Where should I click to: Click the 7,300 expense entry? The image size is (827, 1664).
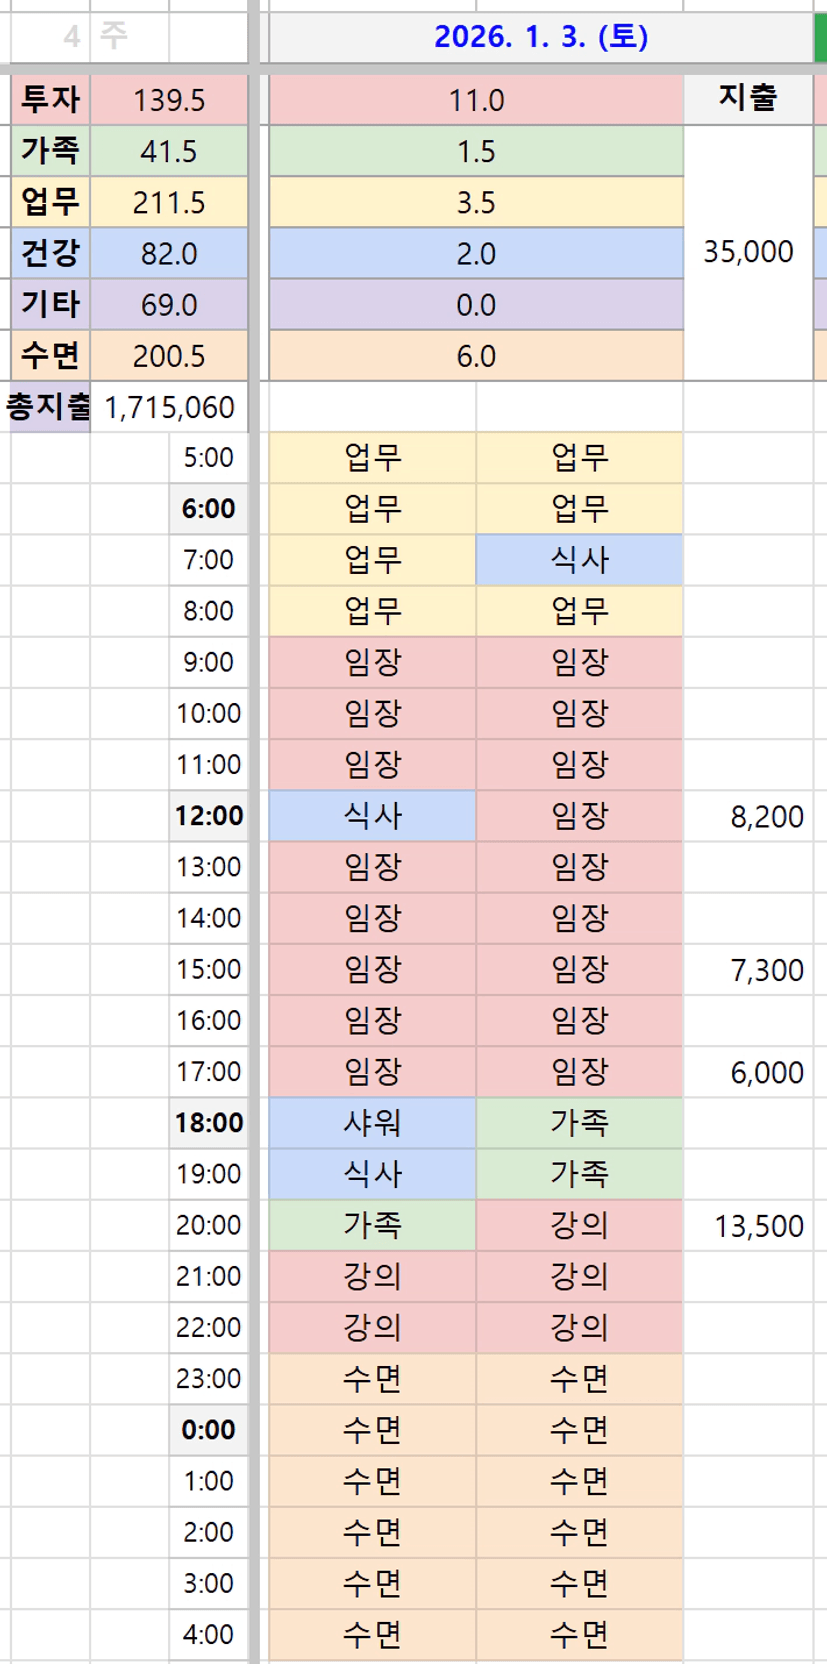point(766,970)
